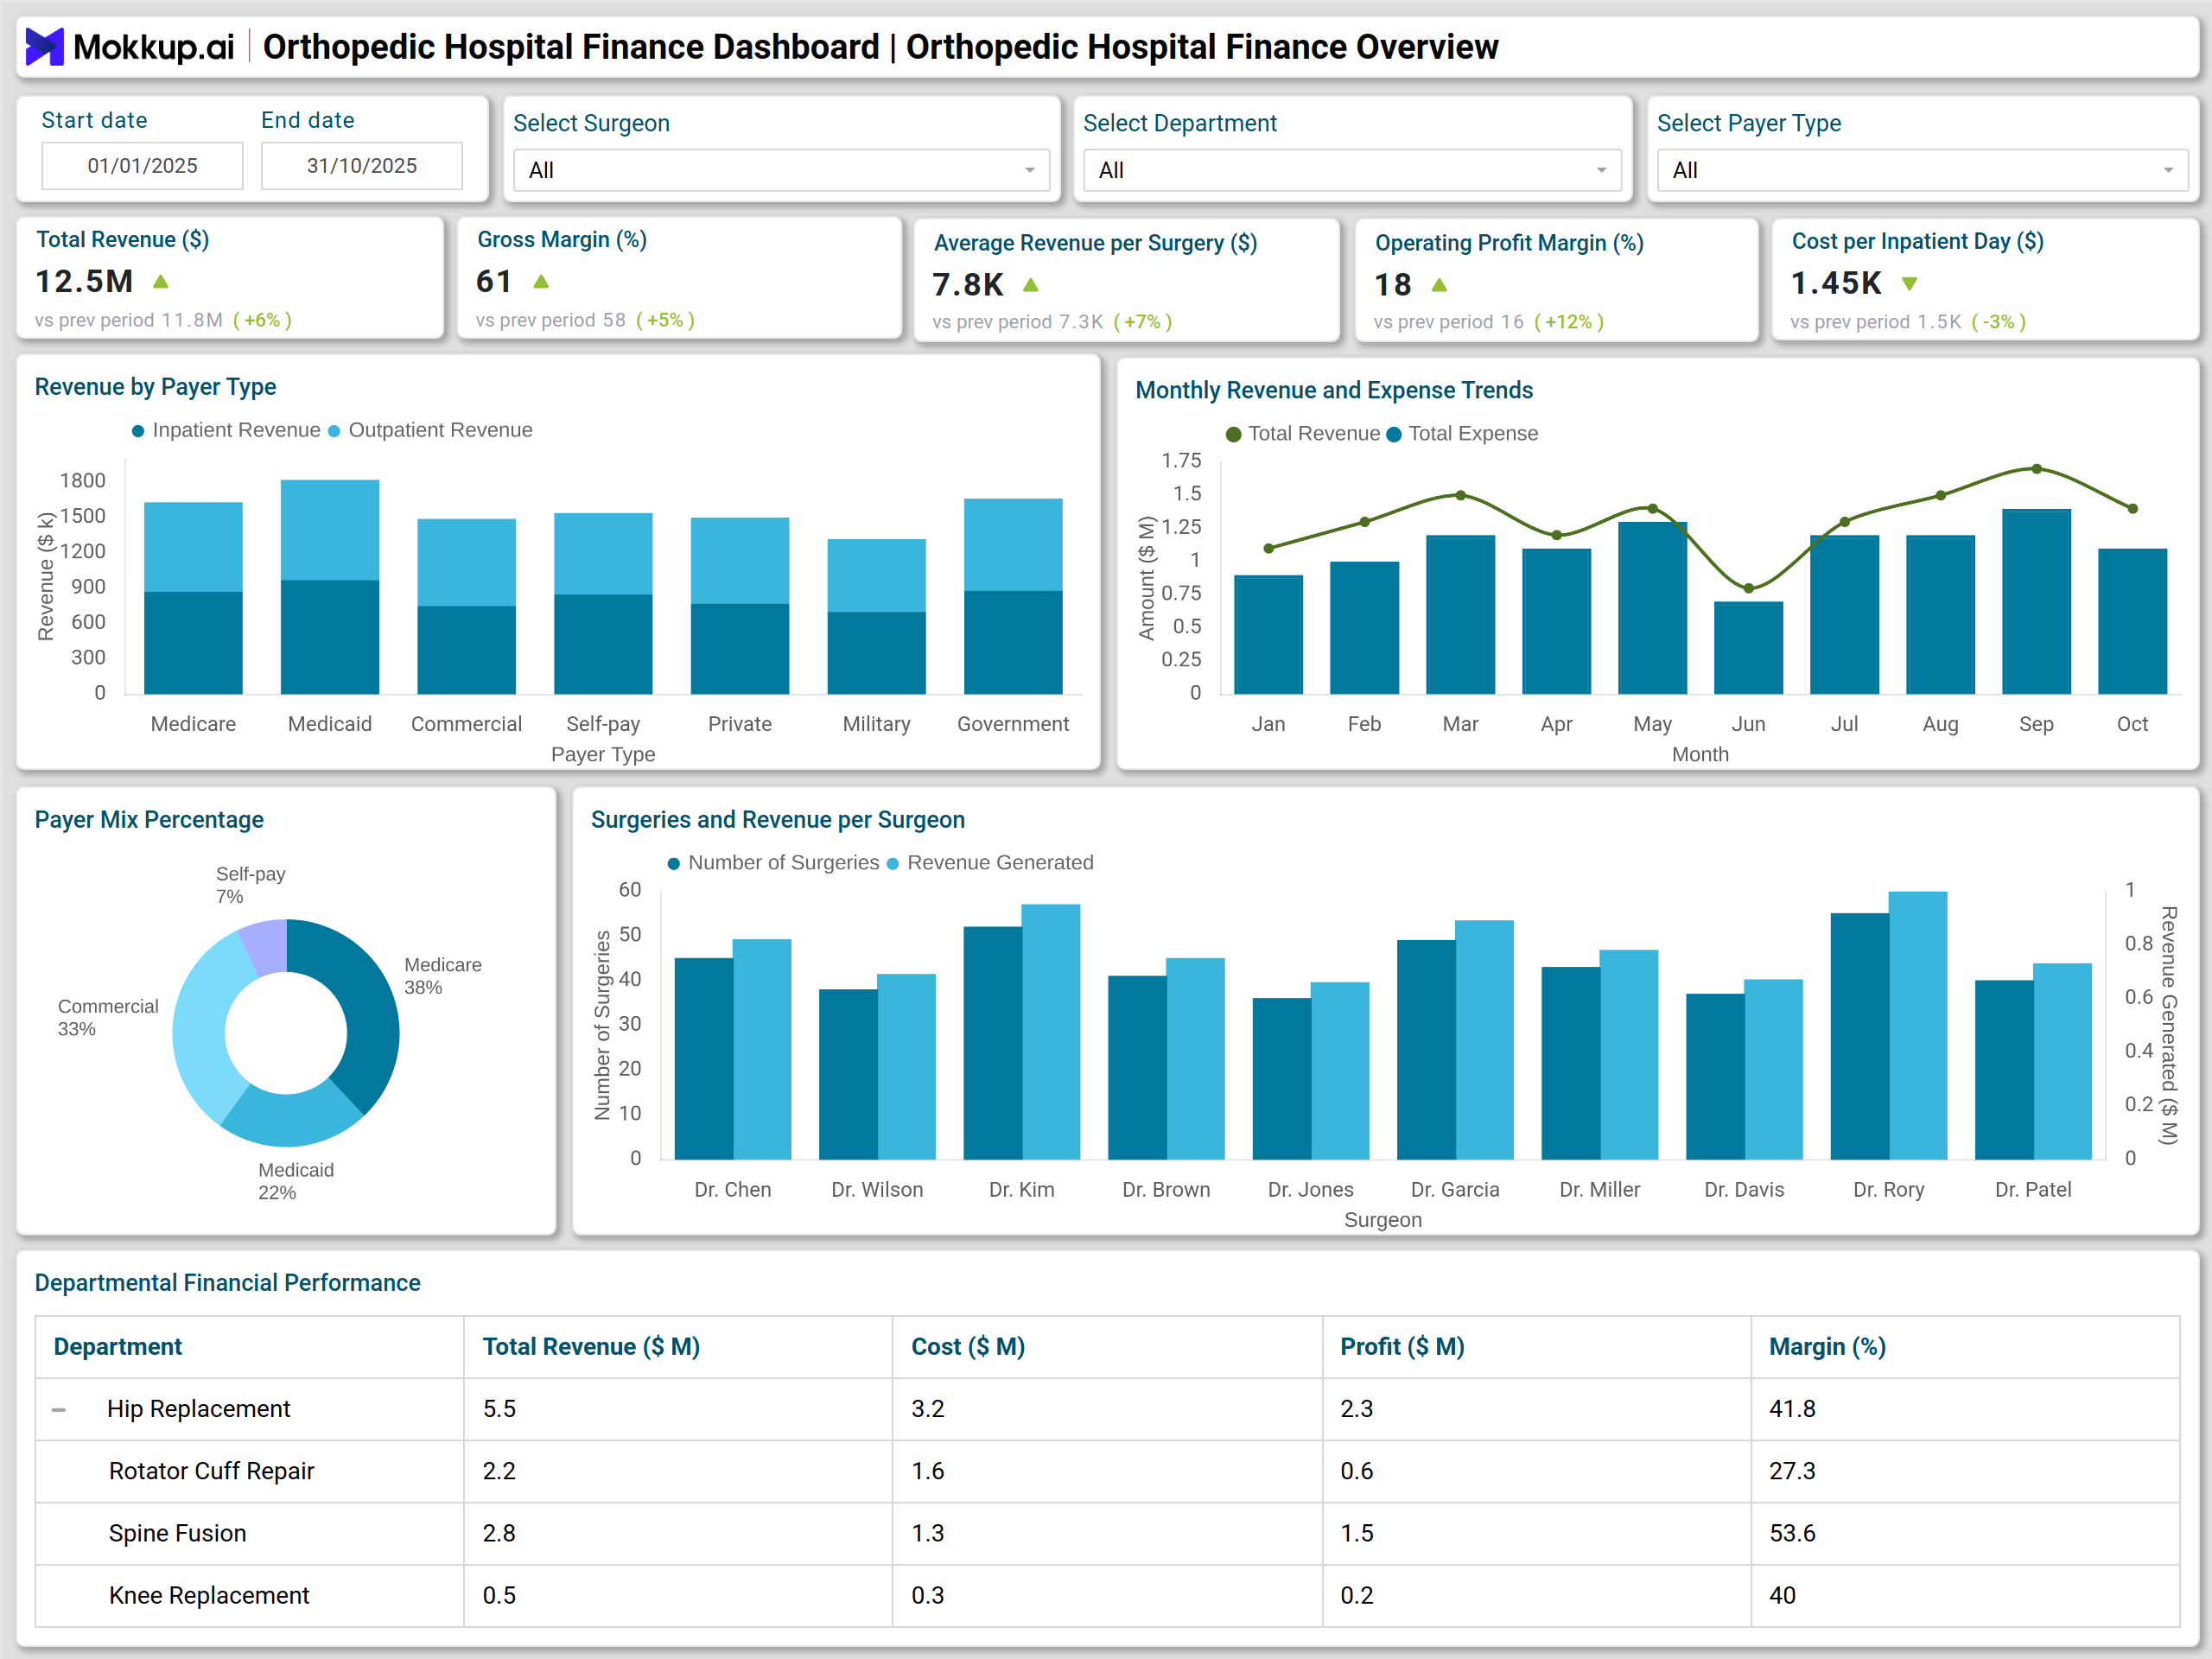Click the Total Revenue up-trend arrow
The width and height of the screenshot is (2212, 1659).
[x=160, y=282]
